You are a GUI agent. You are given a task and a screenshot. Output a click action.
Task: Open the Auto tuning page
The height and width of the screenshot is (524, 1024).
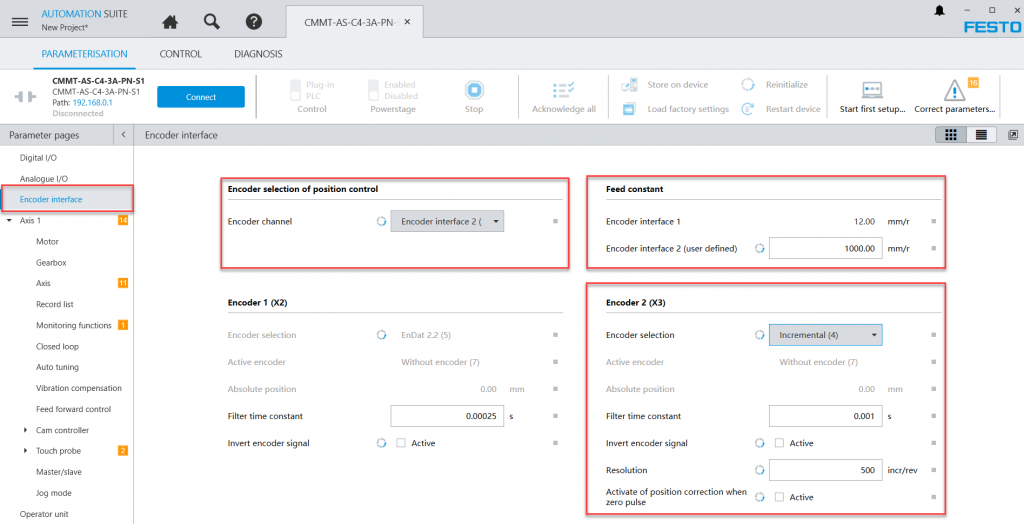coord(57,367)
